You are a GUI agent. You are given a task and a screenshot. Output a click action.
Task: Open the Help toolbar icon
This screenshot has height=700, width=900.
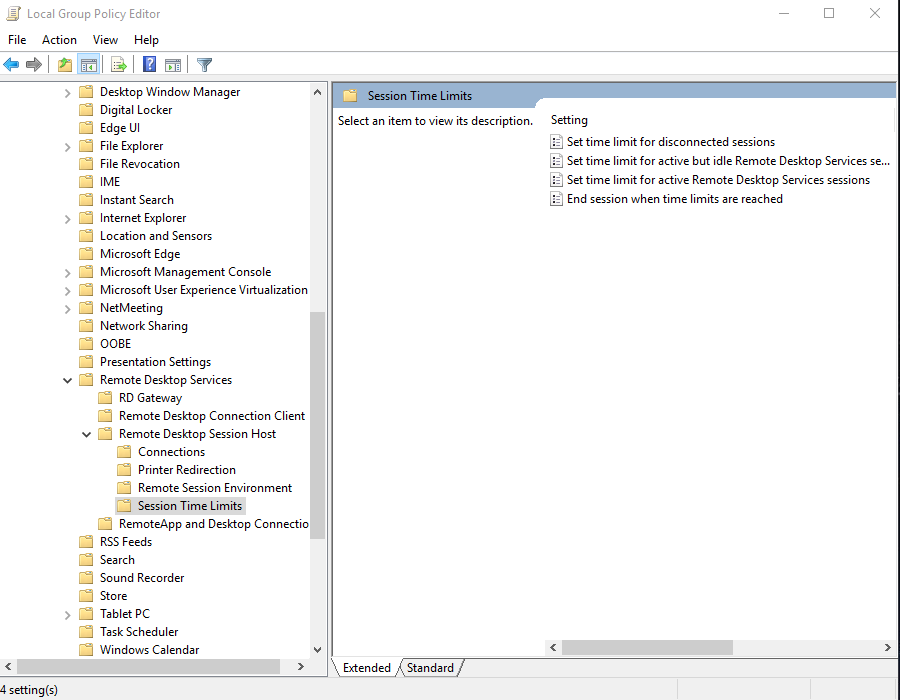(x=149, y=64)
